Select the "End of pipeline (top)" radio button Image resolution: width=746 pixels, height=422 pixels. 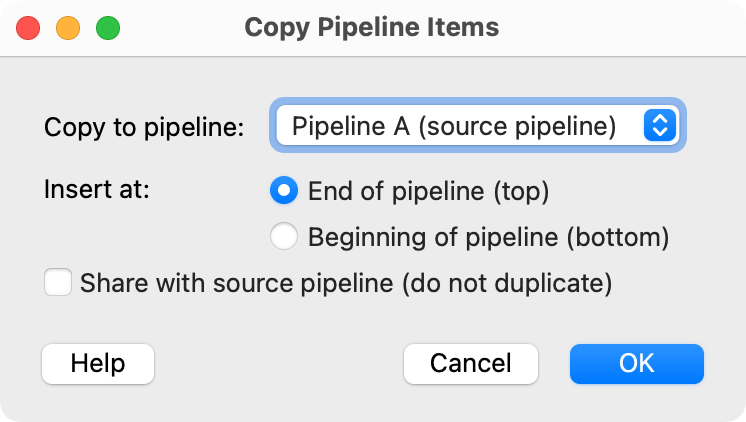[x=285, y=189]
